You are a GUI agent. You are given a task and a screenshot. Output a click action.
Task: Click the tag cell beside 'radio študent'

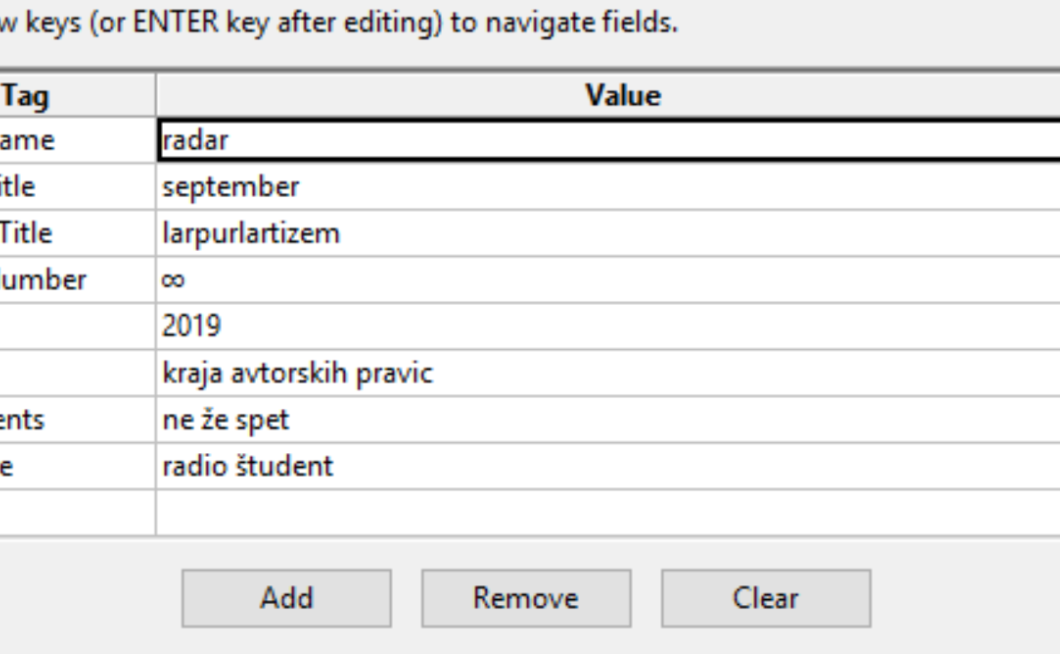(x=76, y=466)
